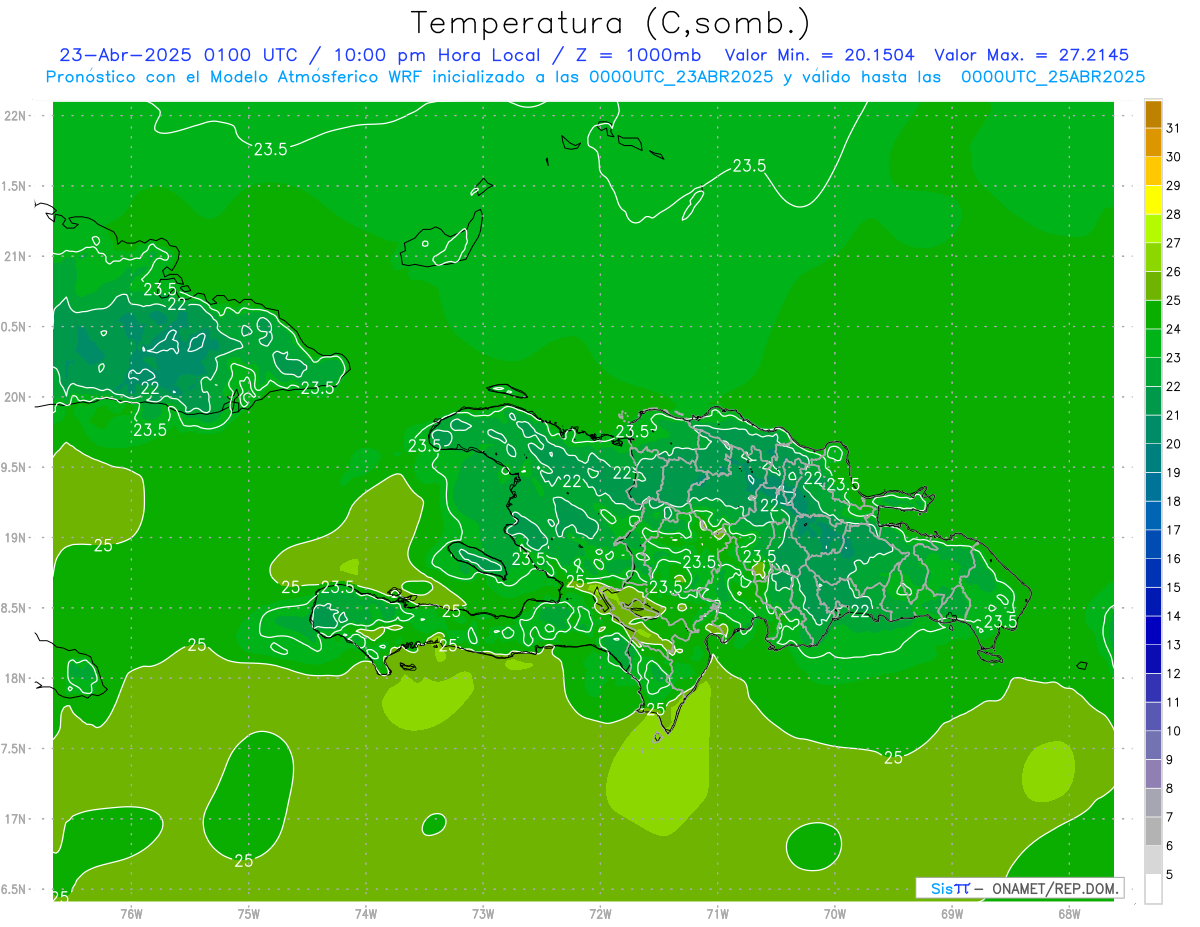Click the colorbar label "15"
The width and height of the screenshot is (1200, 927).
(1174, 588)
